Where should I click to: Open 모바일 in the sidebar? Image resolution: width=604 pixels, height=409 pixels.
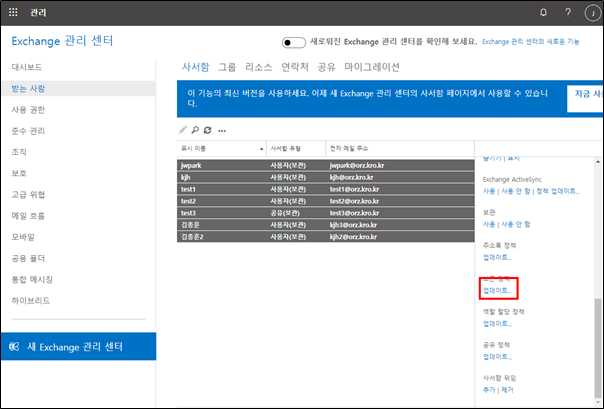point(23,237)
